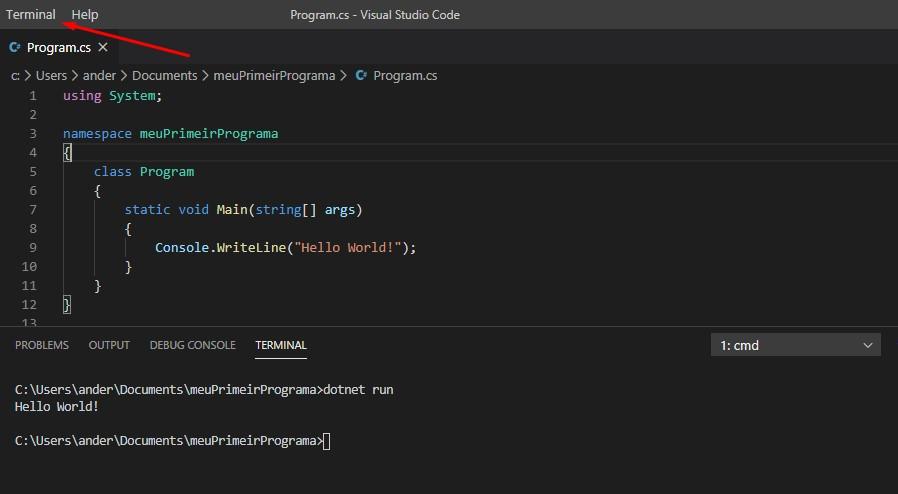Switch to the PROBLEMS panel tab

42,345
